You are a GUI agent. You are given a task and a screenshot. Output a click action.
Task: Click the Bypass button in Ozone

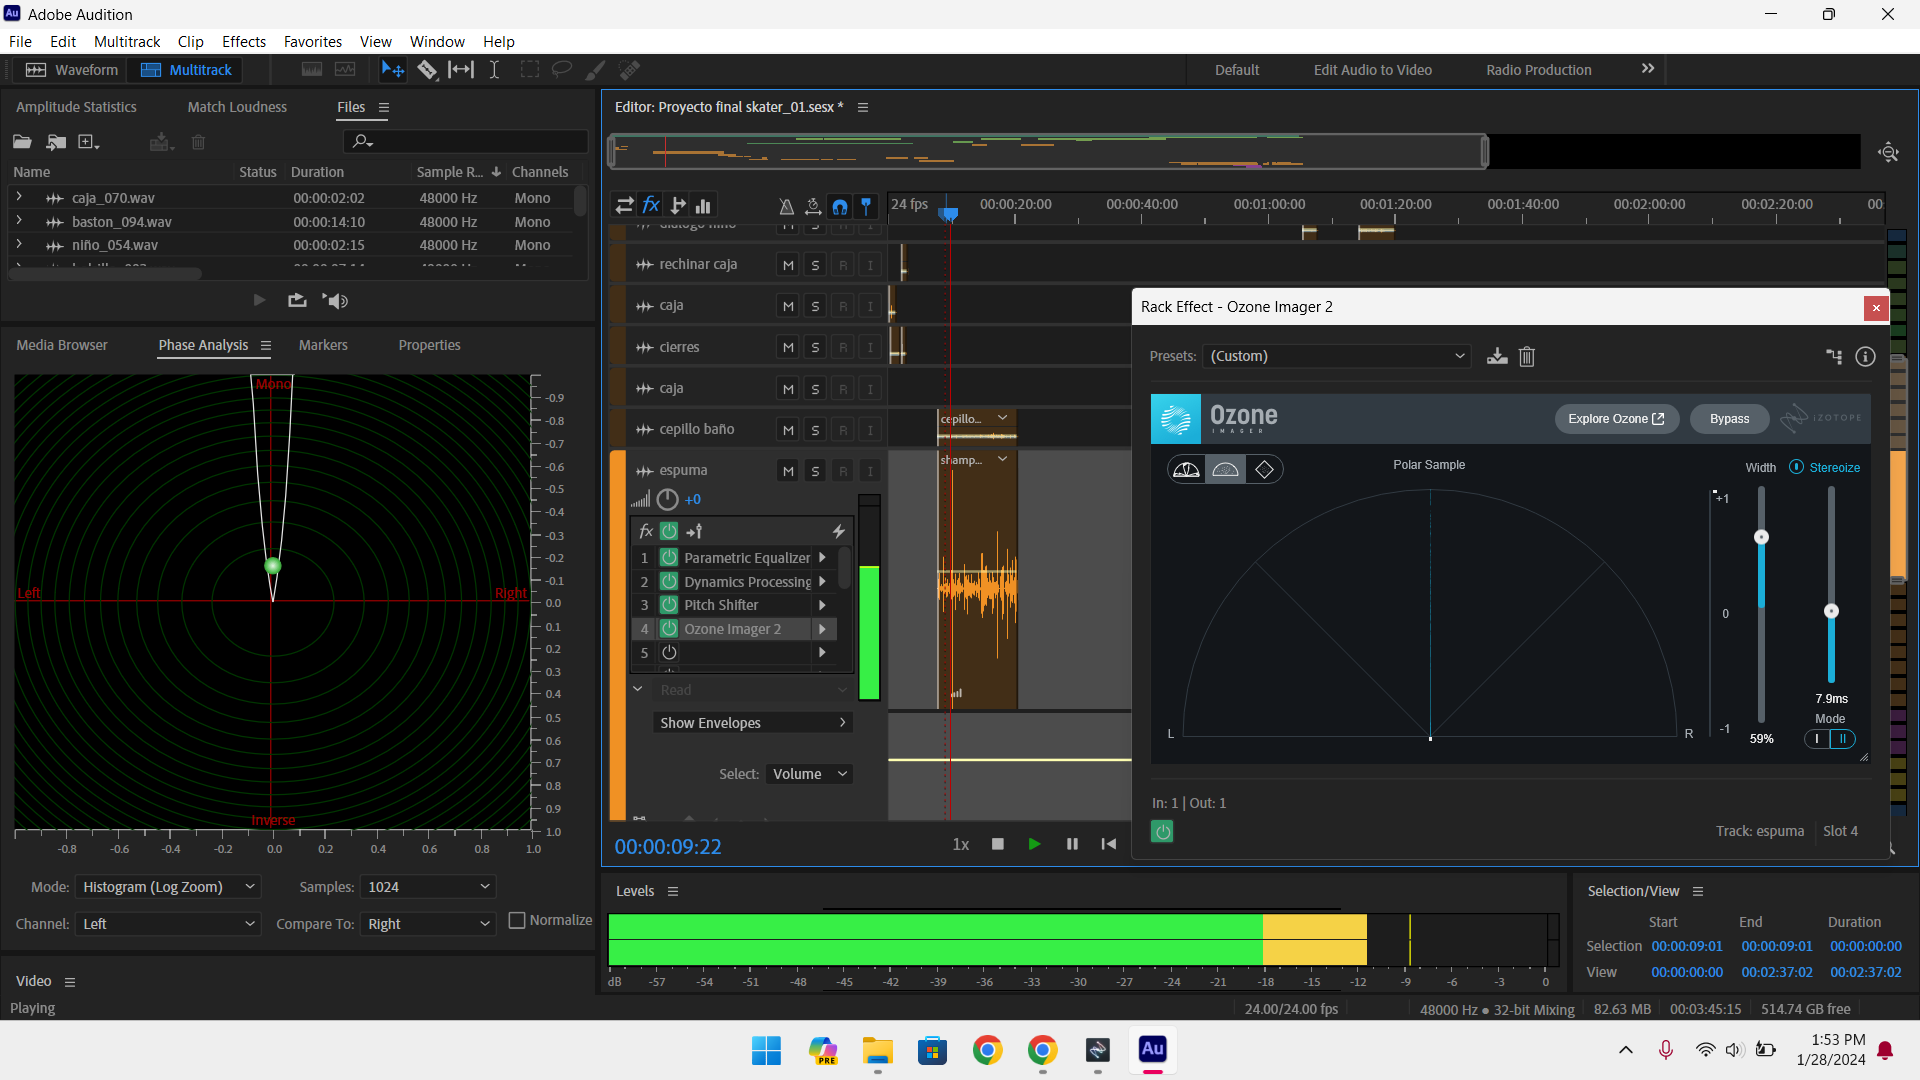click(1729, 419)
